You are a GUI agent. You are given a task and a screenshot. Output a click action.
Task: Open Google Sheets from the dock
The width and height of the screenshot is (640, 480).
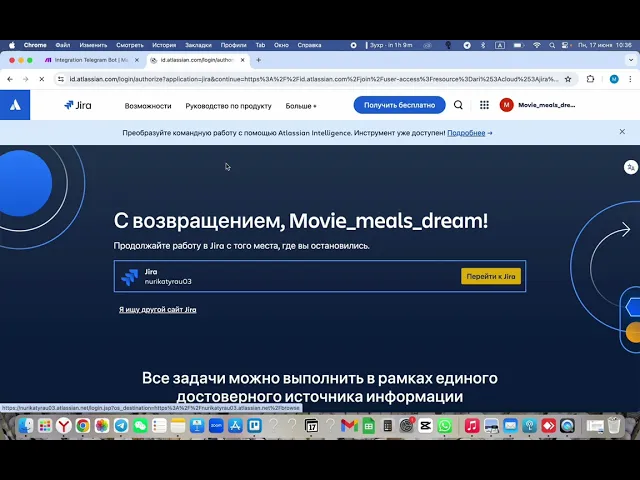click(x=369, y=426)
